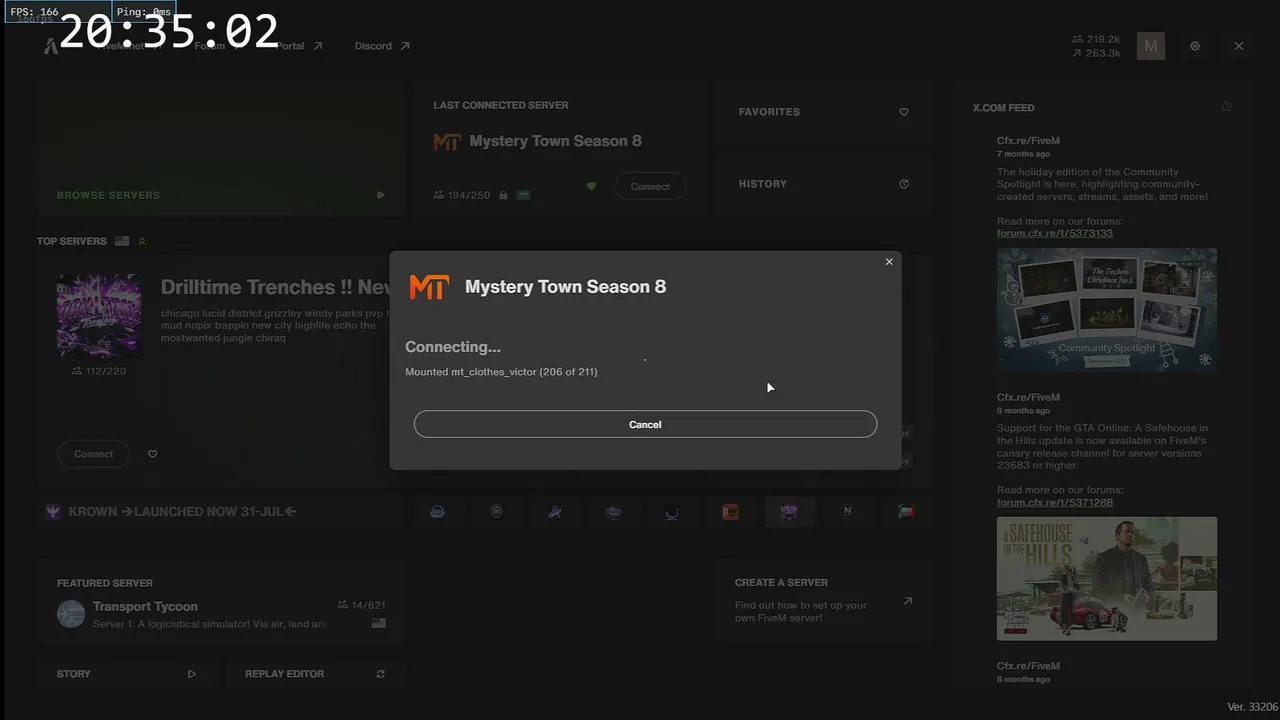Image resolution: width=1280 pixels, height=720 pixels.
Task: Open KROWN launched now server banner
Action: (x=220, y=512)
